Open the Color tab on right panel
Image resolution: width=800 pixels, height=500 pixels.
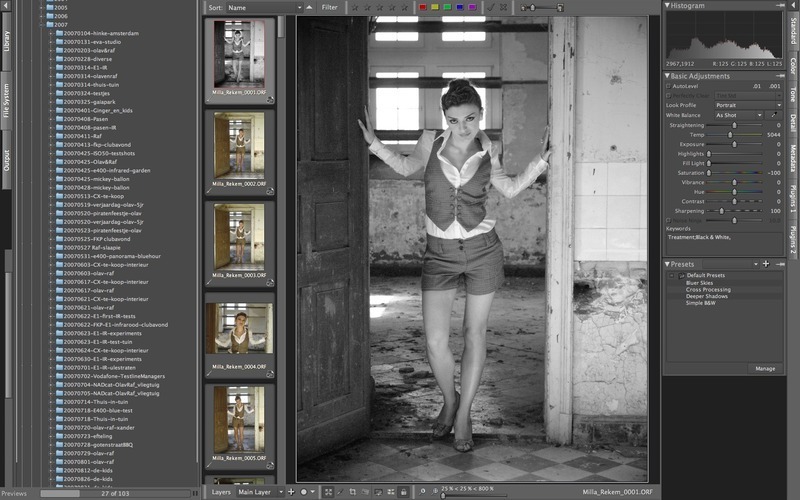[793, 66]
